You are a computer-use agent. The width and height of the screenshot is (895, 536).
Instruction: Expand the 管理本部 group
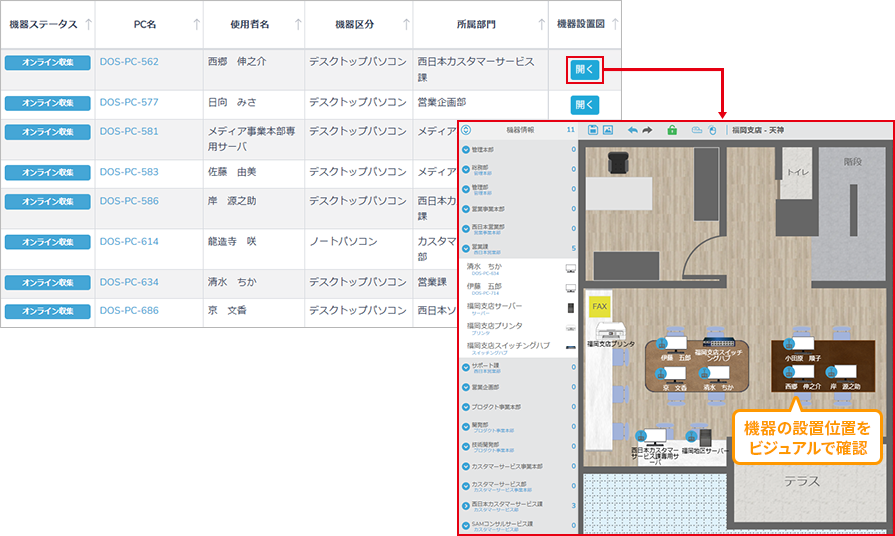click(x=466, y=150)
